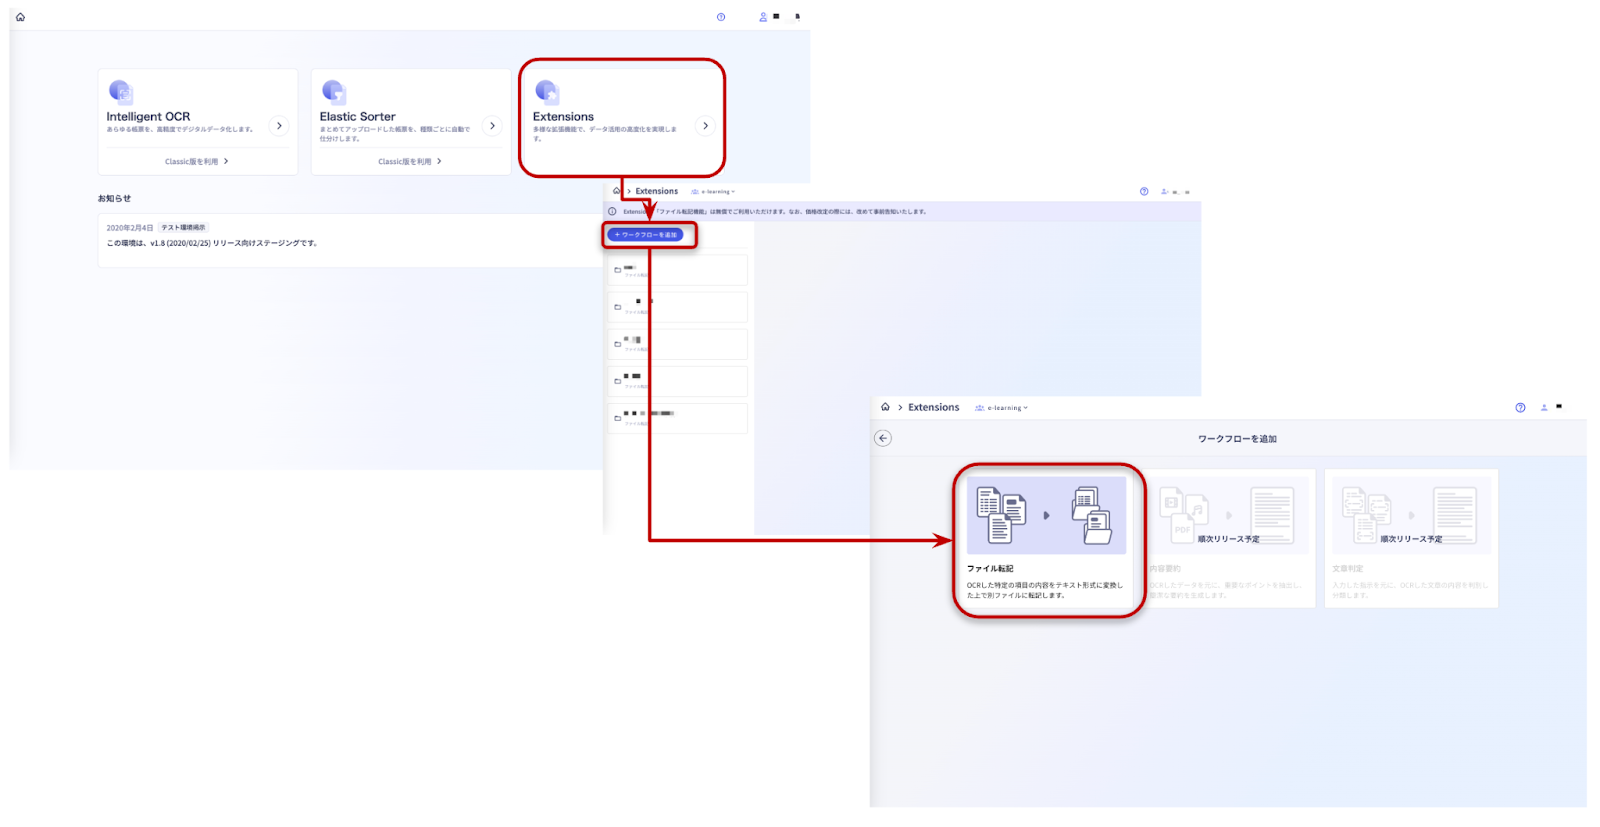
Task: Open the help icon on the top-page header
Action: (721, 17)
